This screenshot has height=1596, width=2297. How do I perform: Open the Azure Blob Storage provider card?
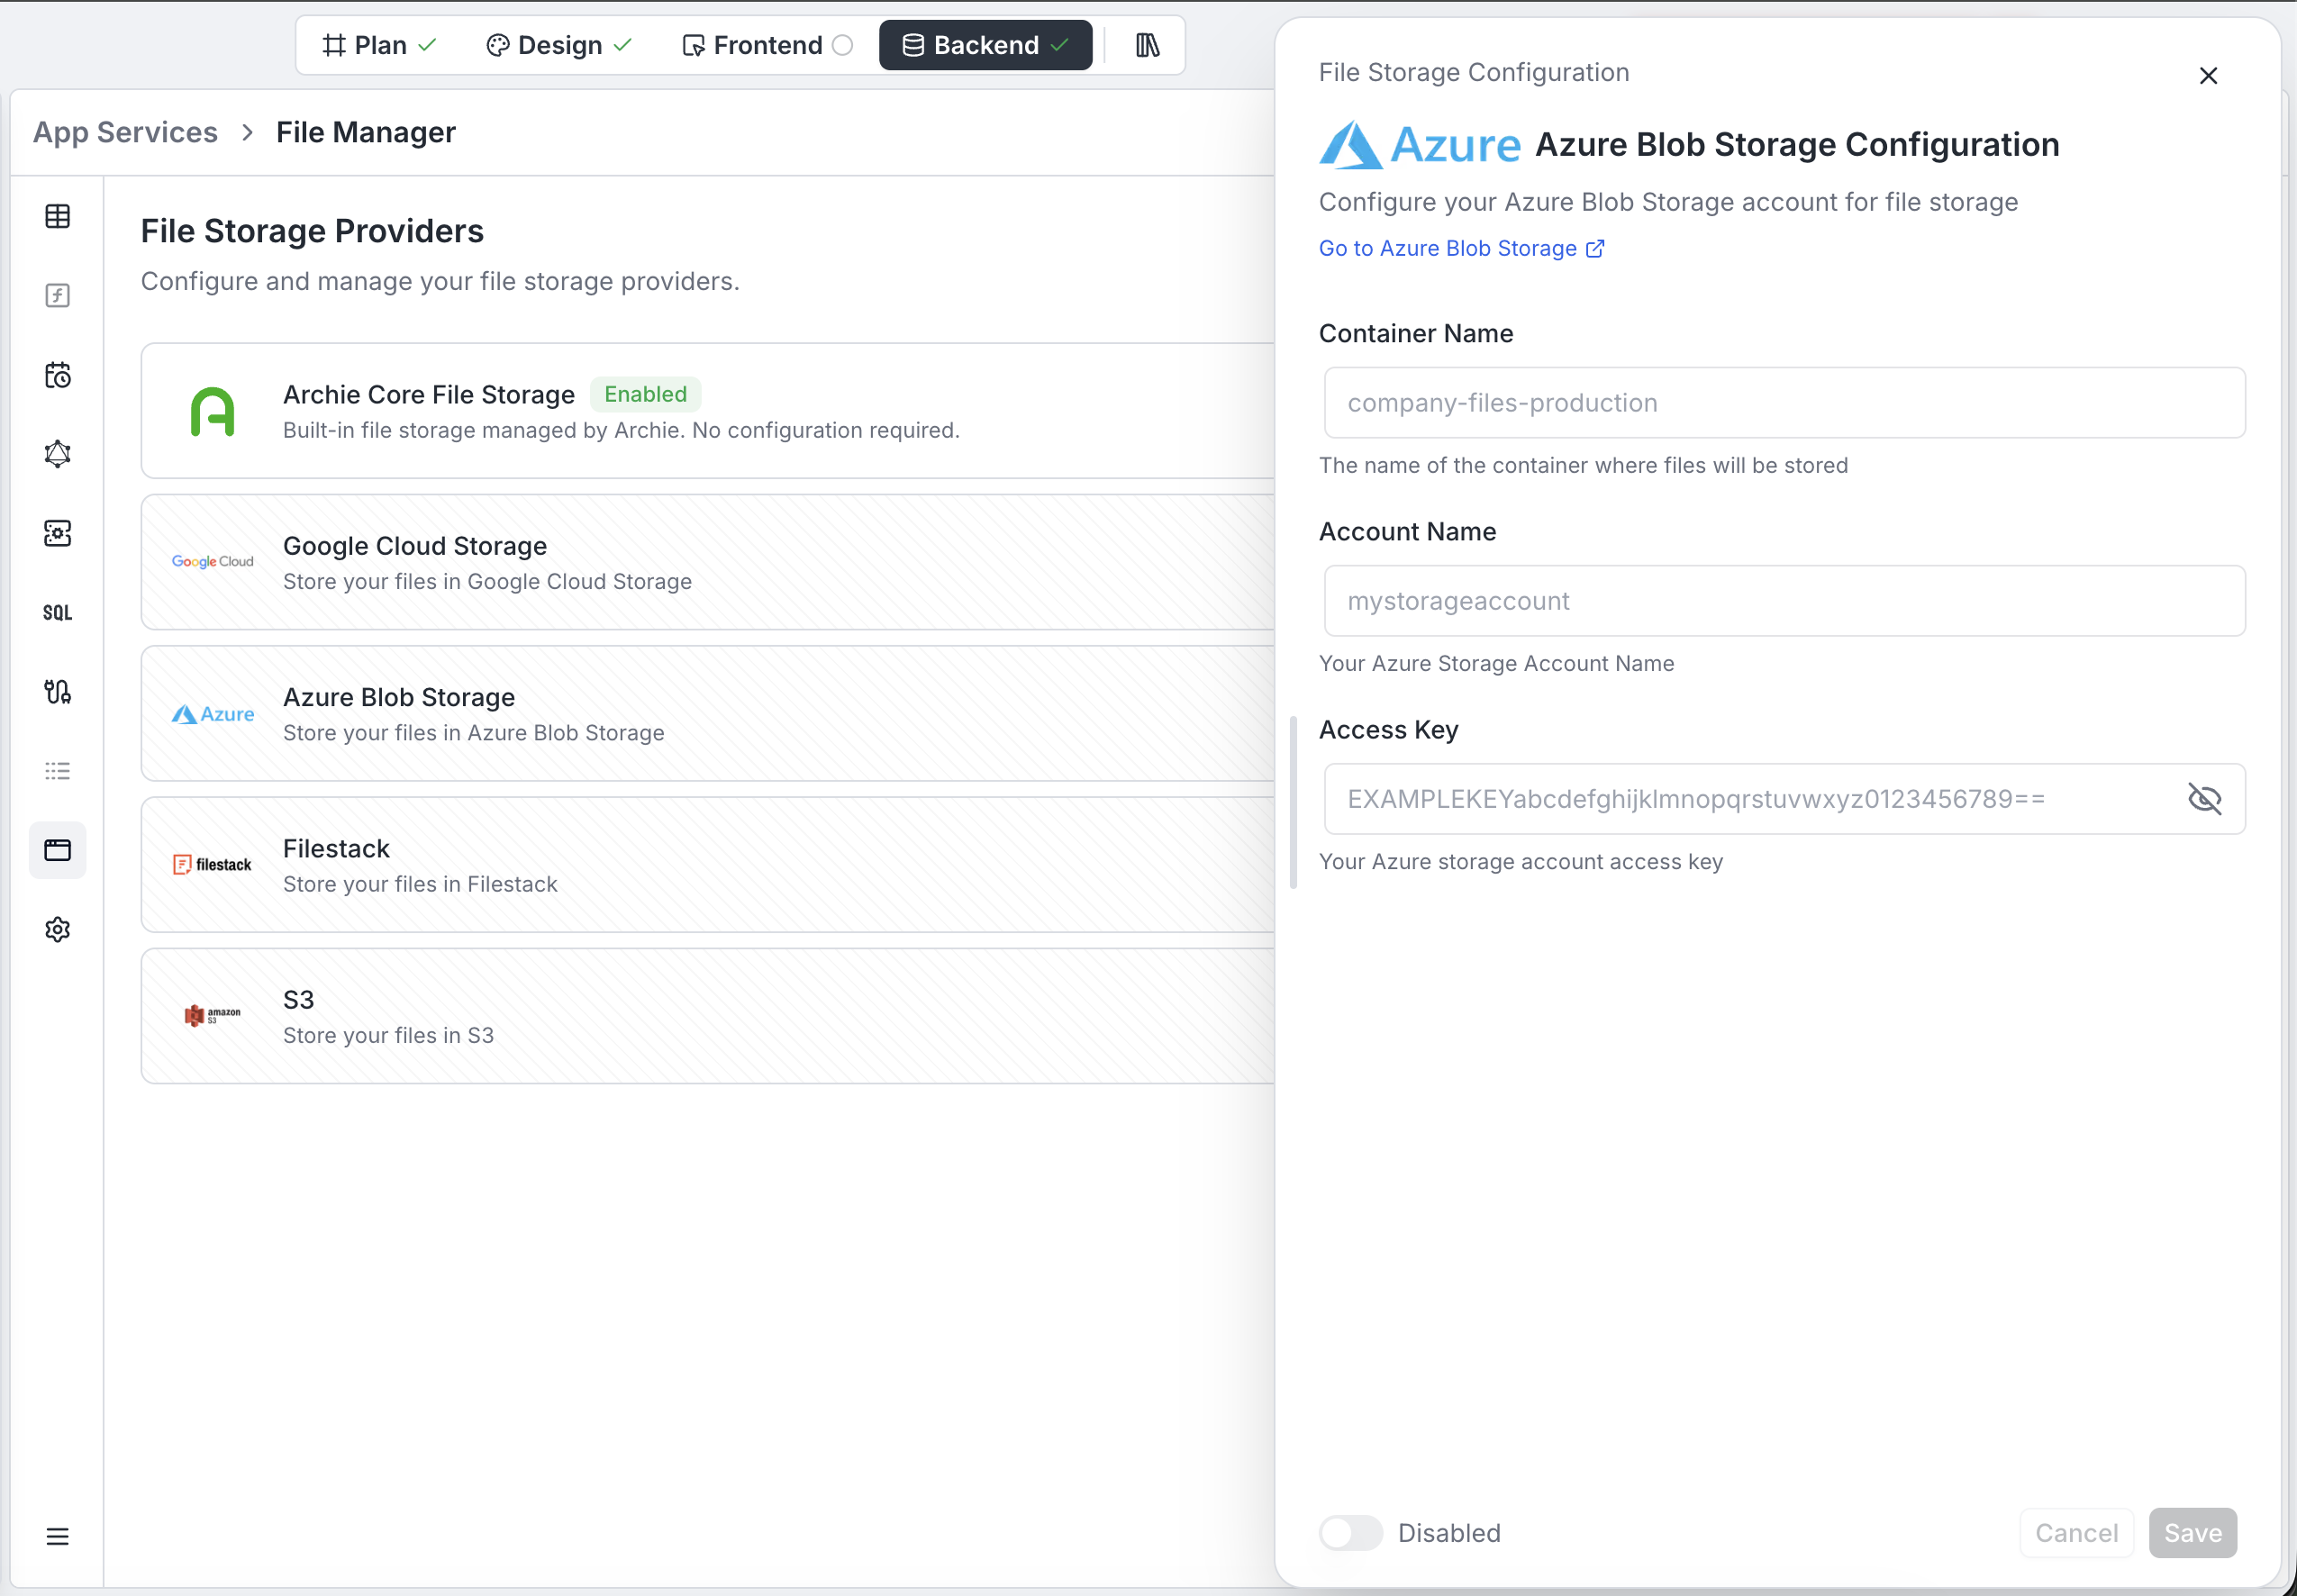tap(708, 714)
